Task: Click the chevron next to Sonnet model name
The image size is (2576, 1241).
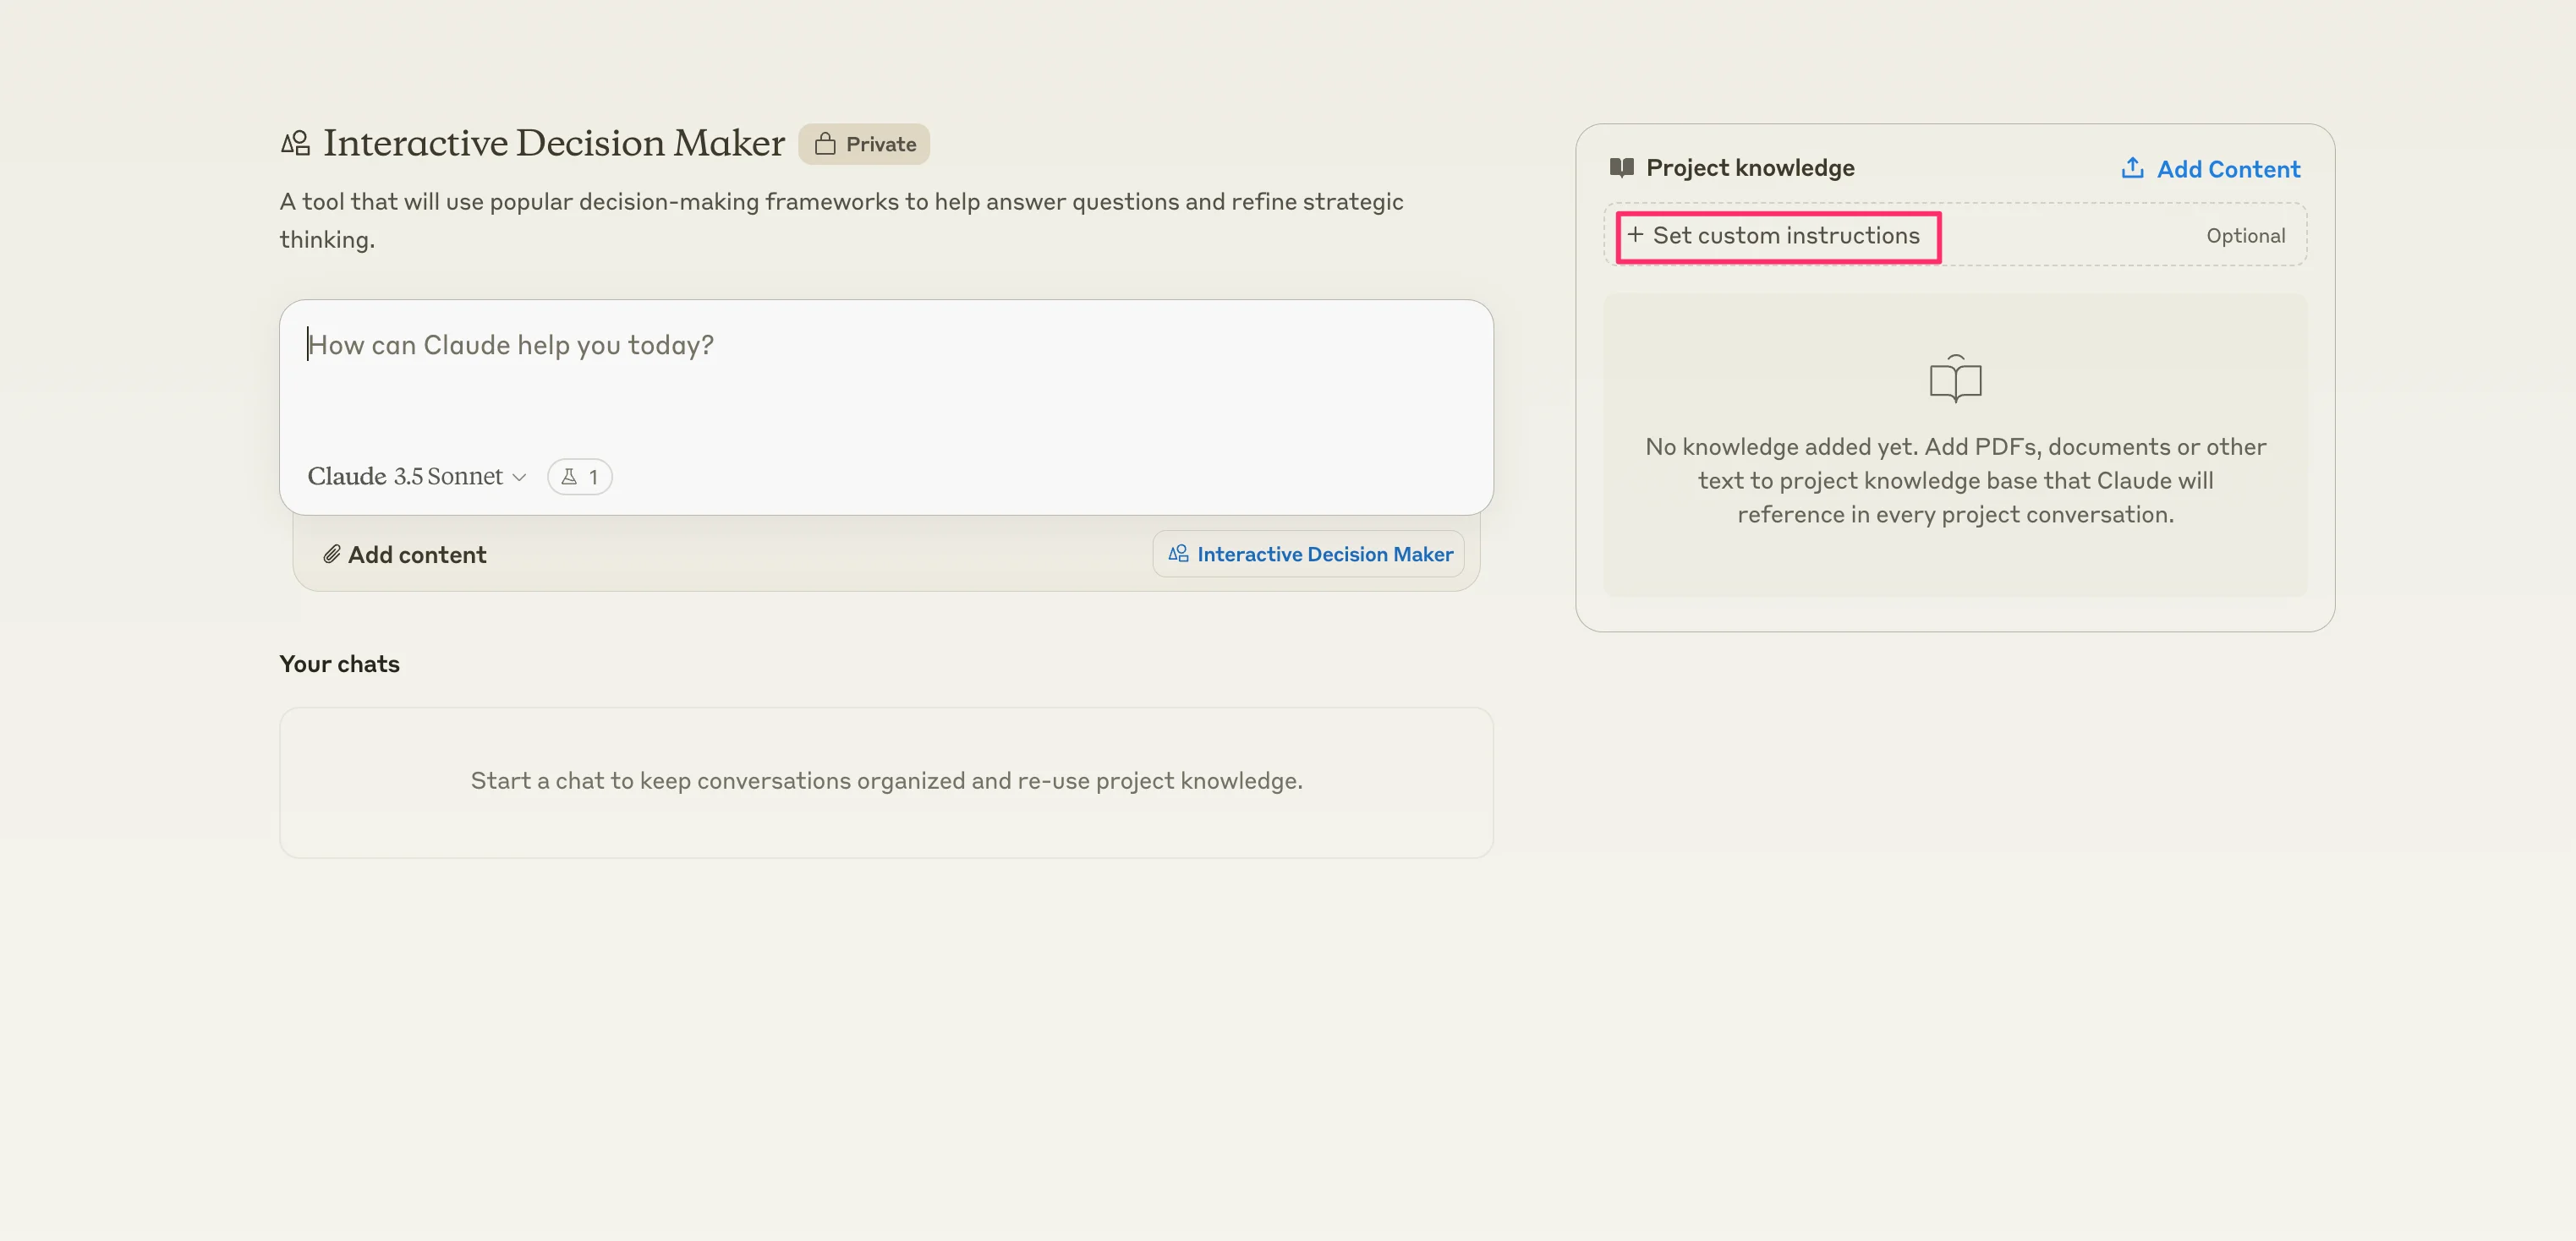Action: pyautogui.click(x=519, y=478)
